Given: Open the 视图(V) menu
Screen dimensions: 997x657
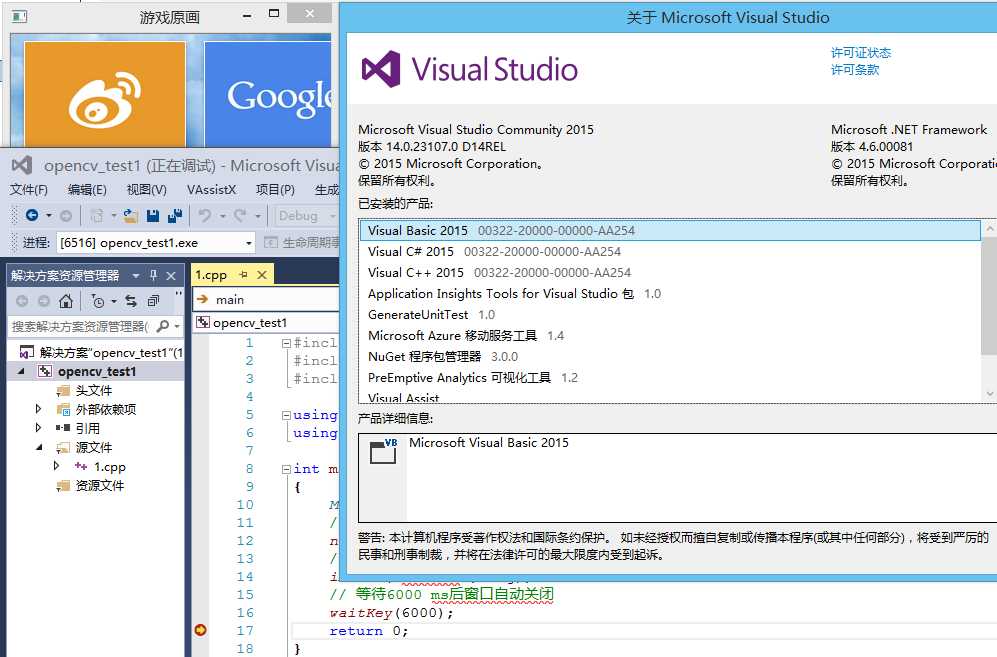Looking at the screenshot, I should [x=147, y=190].
